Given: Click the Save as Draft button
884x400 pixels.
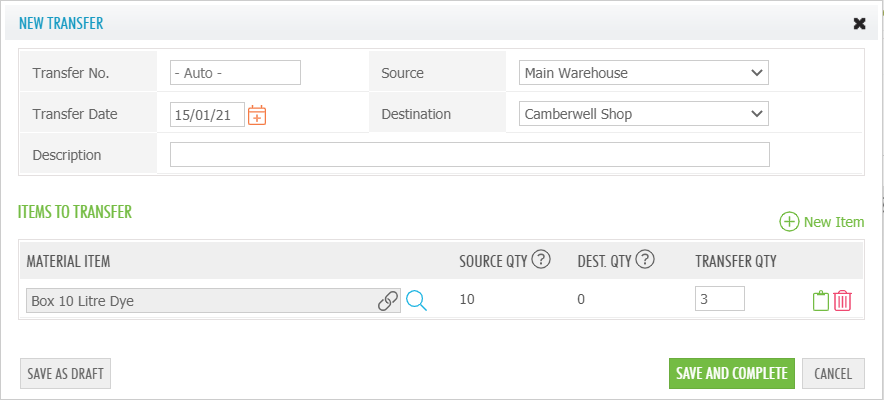Looking at the screenshot, I should (65, 373).
